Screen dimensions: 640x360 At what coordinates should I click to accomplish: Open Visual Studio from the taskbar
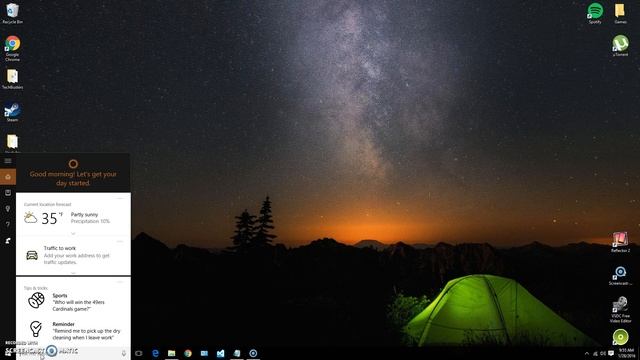pyautogui.click(x=220, y=353)
